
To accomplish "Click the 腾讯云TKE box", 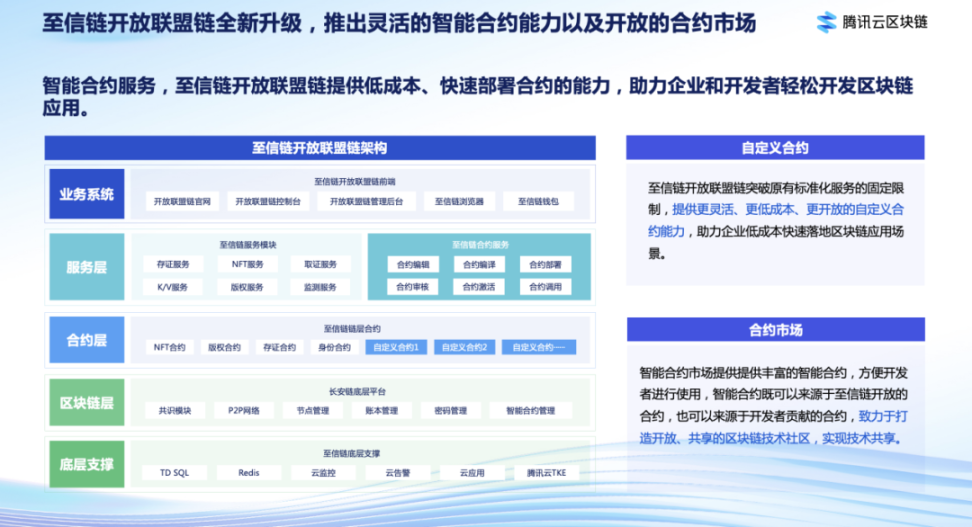I will (546, 473).
